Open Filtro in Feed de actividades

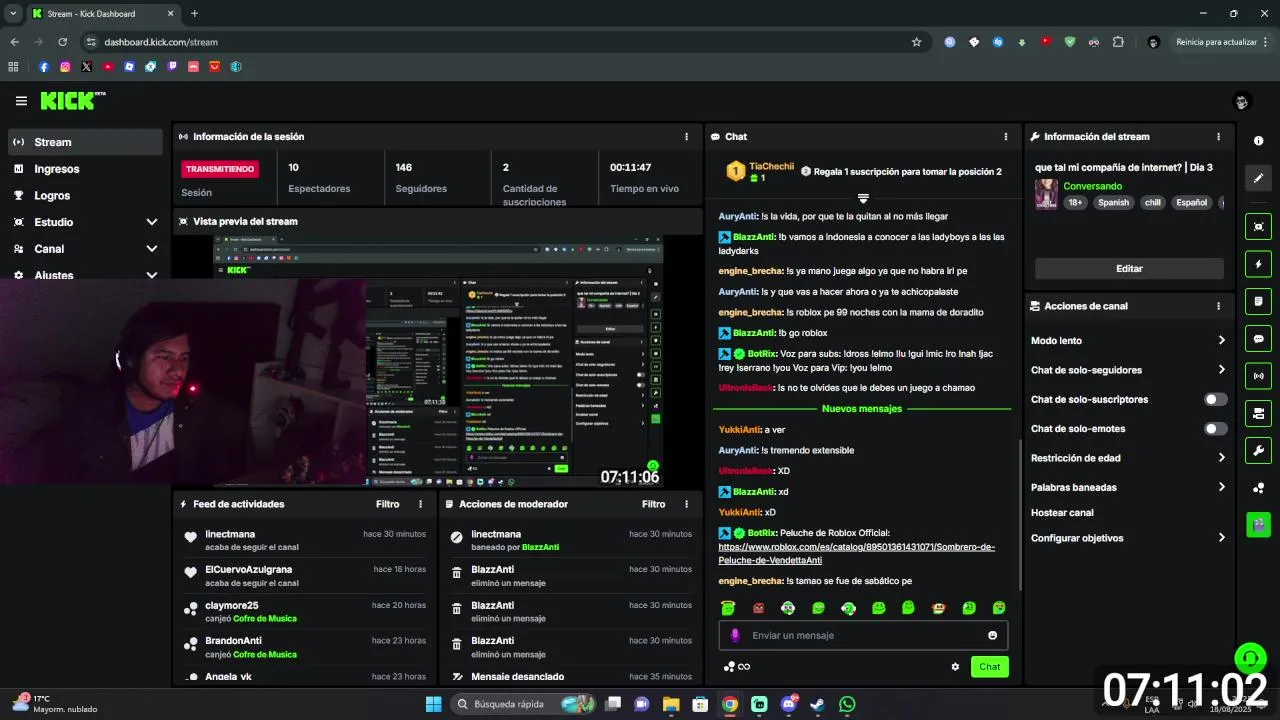(x=387, y=505)
